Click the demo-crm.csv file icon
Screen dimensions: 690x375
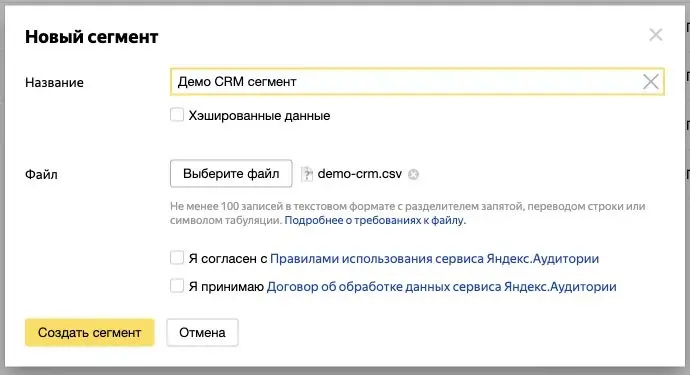tap(307, 174)
